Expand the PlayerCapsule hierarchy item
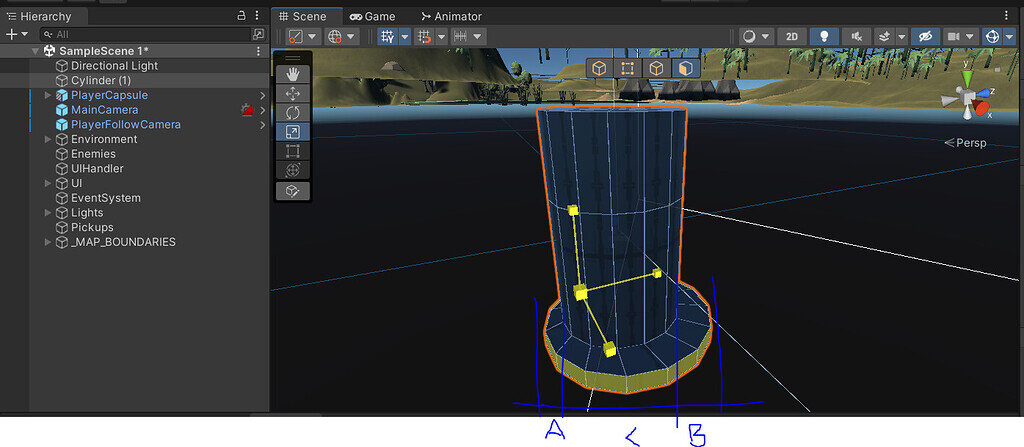 click(x=48, y=95)
